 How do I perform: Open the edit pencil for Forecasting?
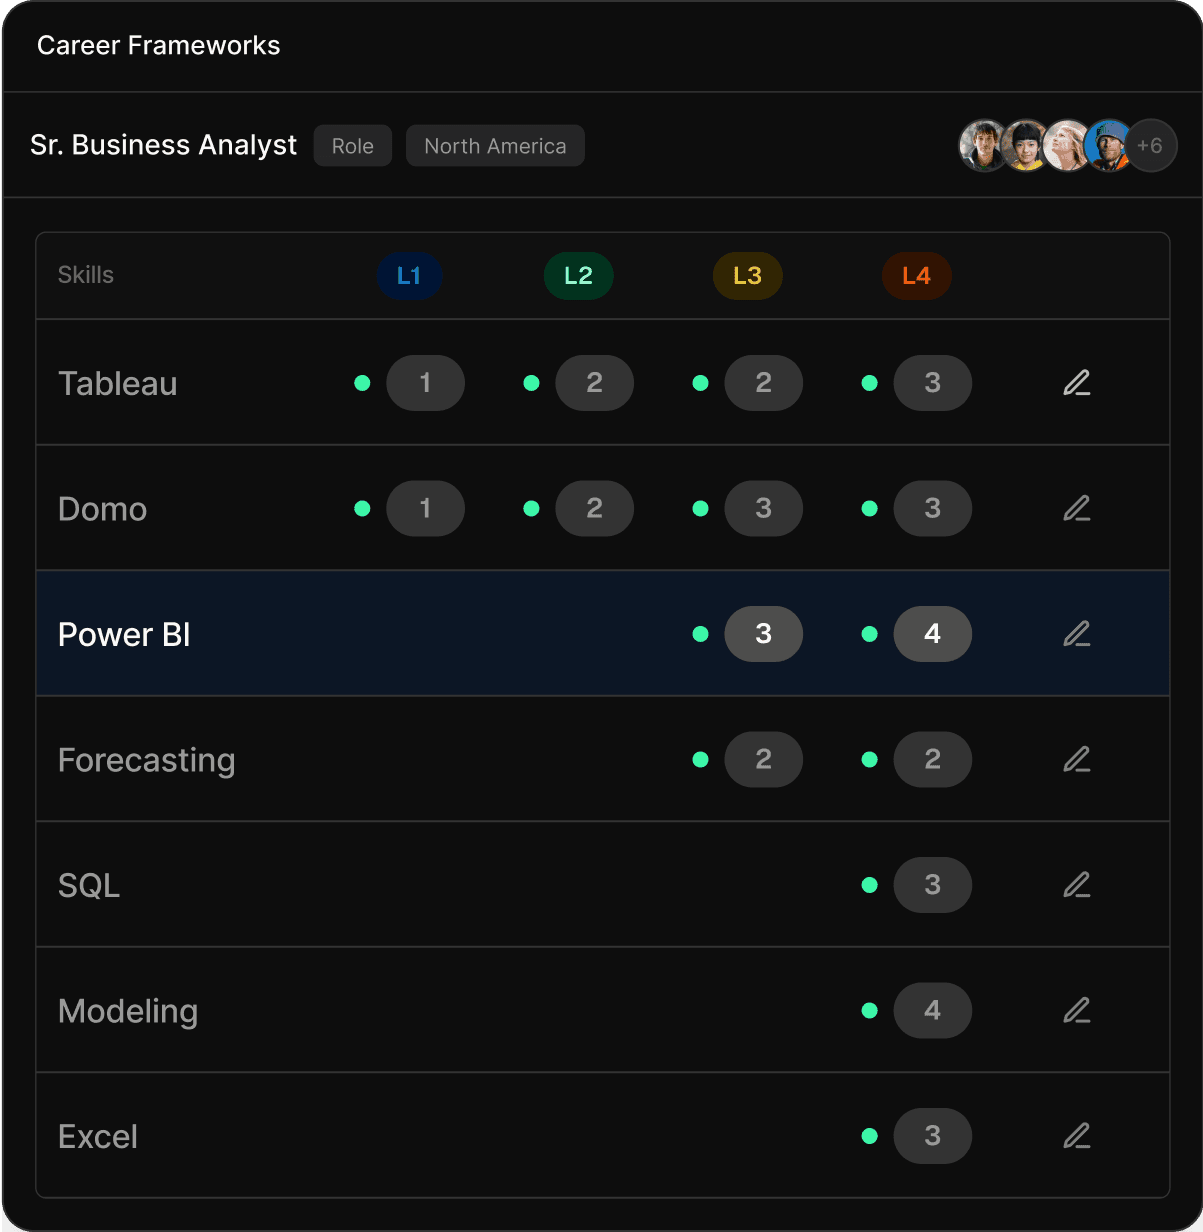(1076, 760)
